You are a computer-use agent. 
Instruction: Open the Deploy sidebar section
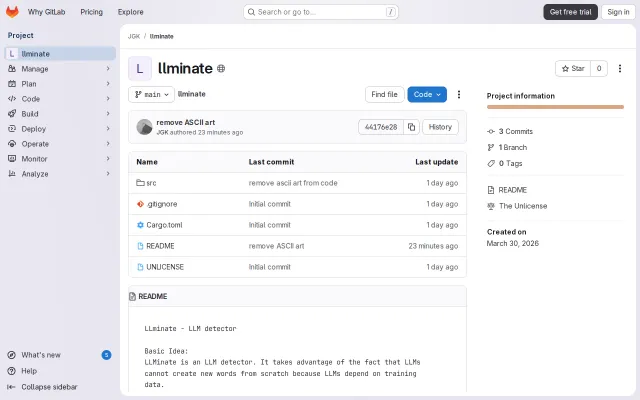click(x=60, y=129)
